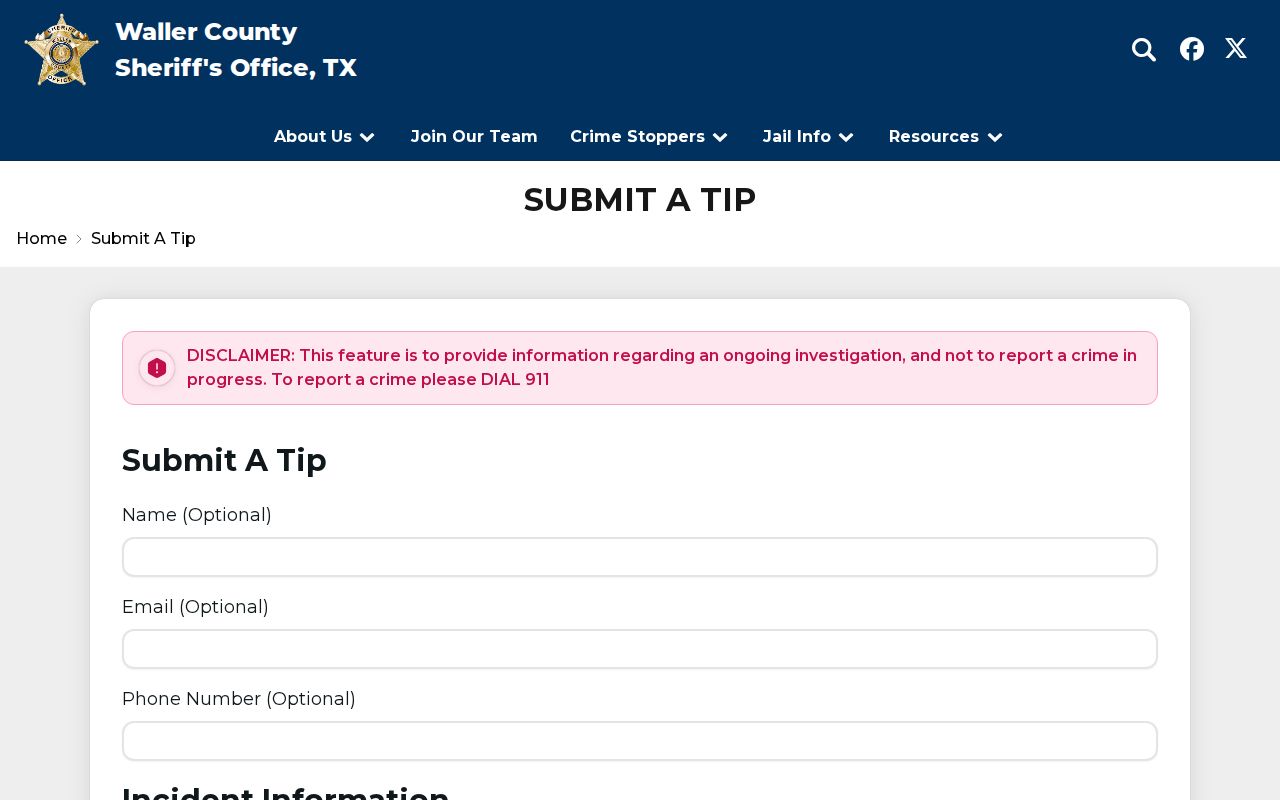This screenshot has width=1280, height=800.
Task: Open the site search magnifier icon
Action: 1144,49
